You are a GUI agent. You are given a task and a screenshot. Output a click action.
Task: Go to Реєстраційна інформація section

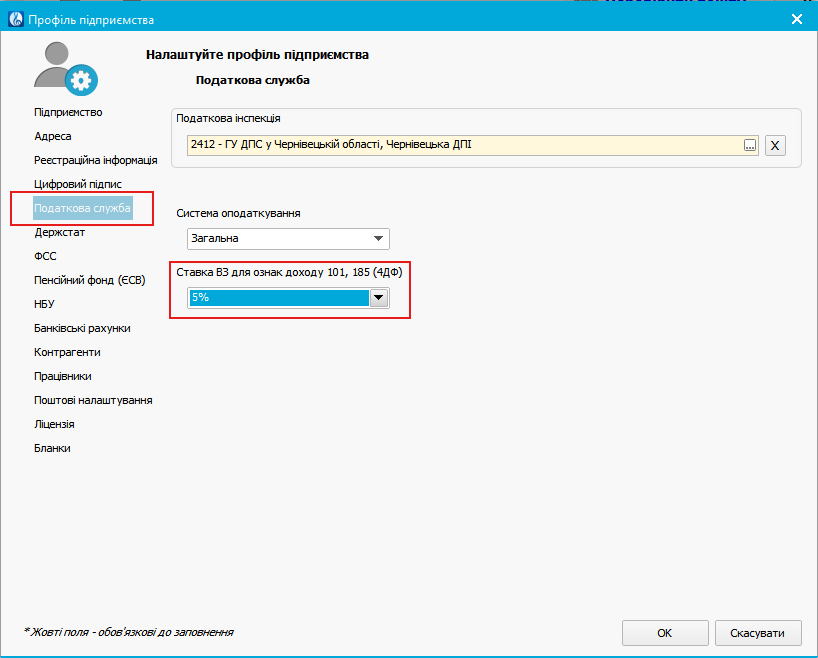[x=96, y=160]
